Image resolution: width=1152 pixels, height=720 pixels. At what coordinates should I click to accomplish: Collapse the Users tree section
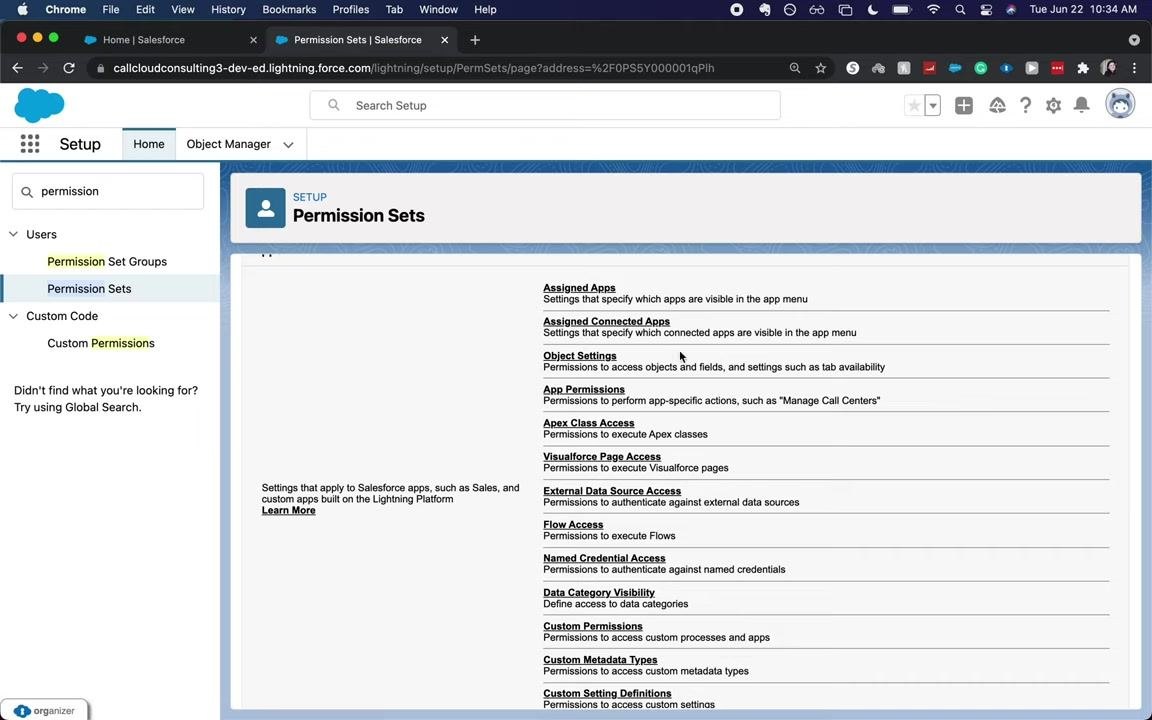click(x=13, y=234)
